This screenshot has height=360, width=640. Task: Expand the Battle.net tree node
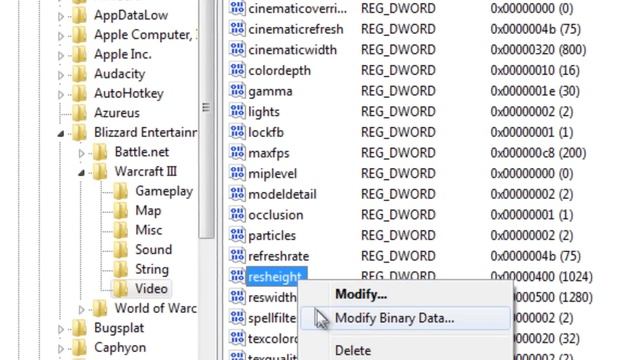tap(81, 153)
